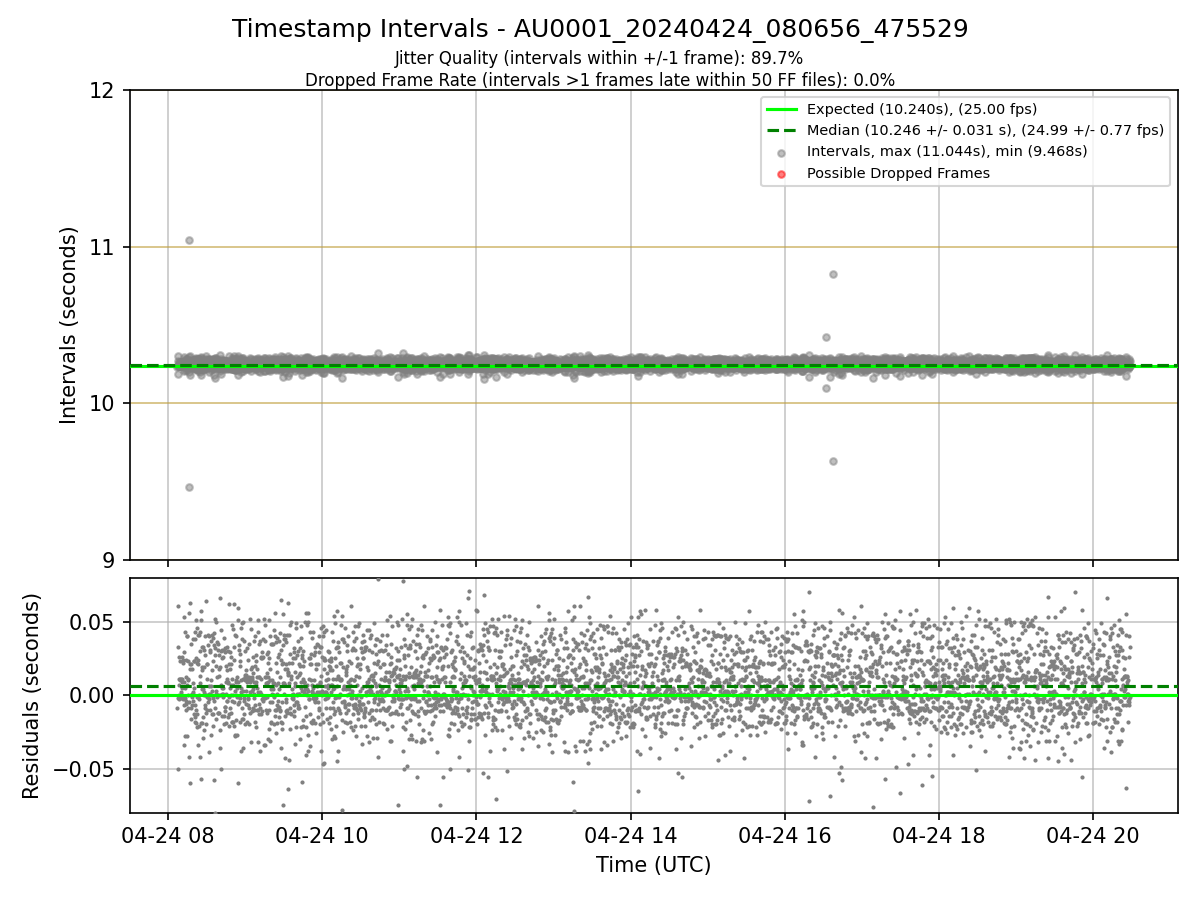The image size is (1200, 900).
Task: Click the 'Median (10.246 +/- 0.031 s)' legend entry
Action: 985,130
